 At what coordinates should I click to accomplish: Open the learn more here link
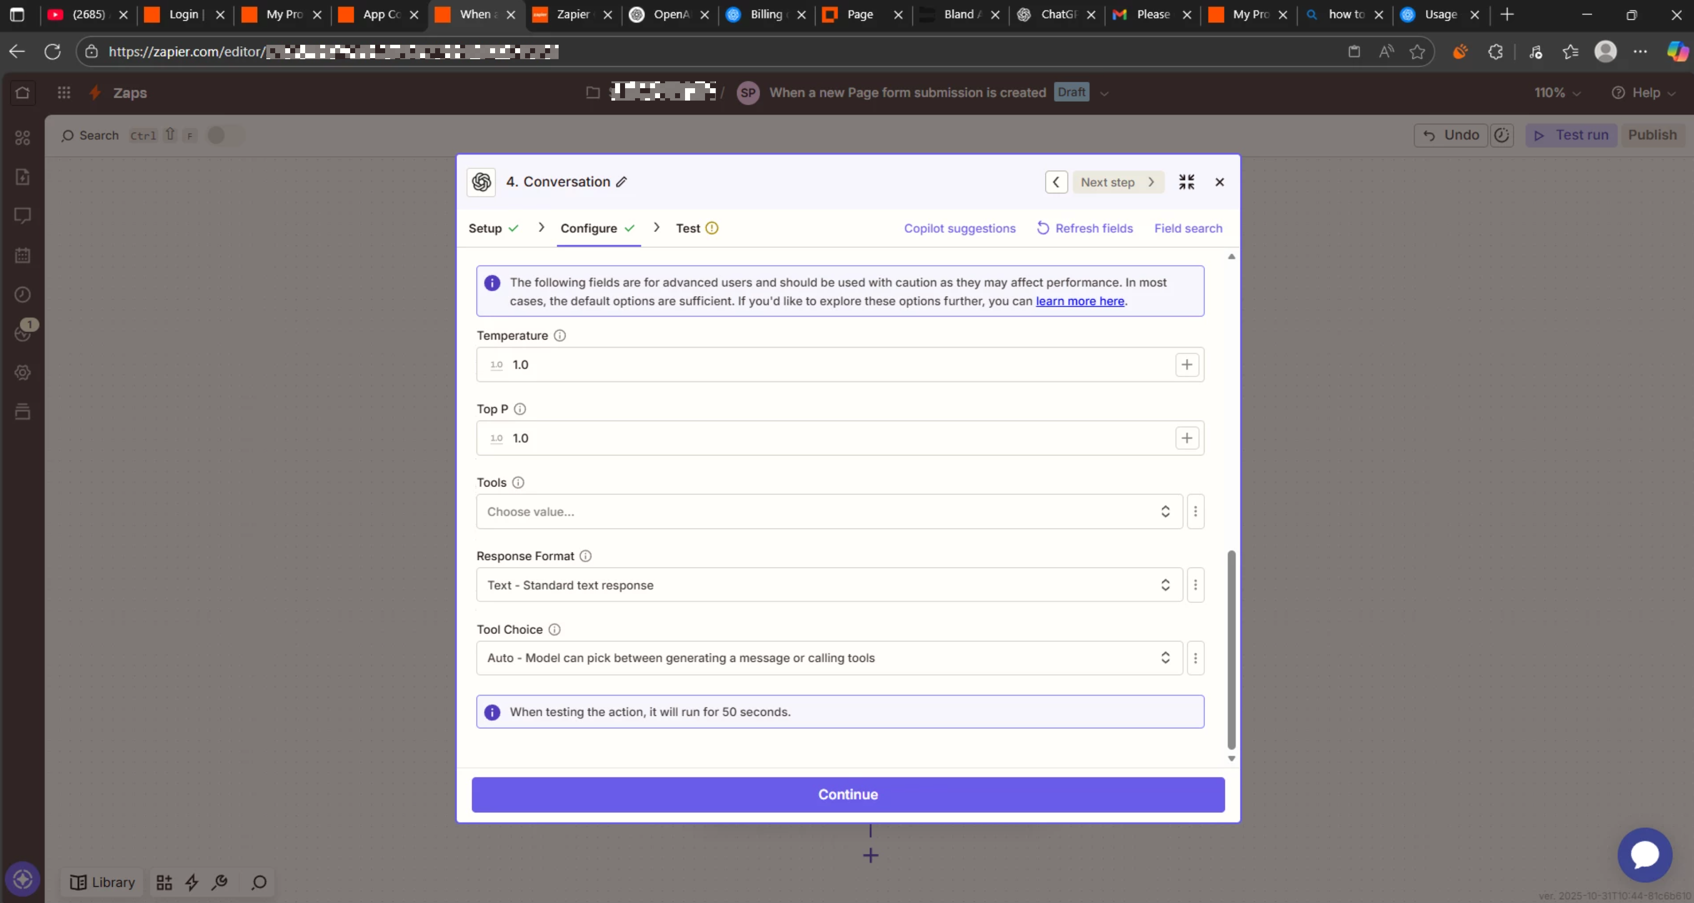(x=1079, y=301)
